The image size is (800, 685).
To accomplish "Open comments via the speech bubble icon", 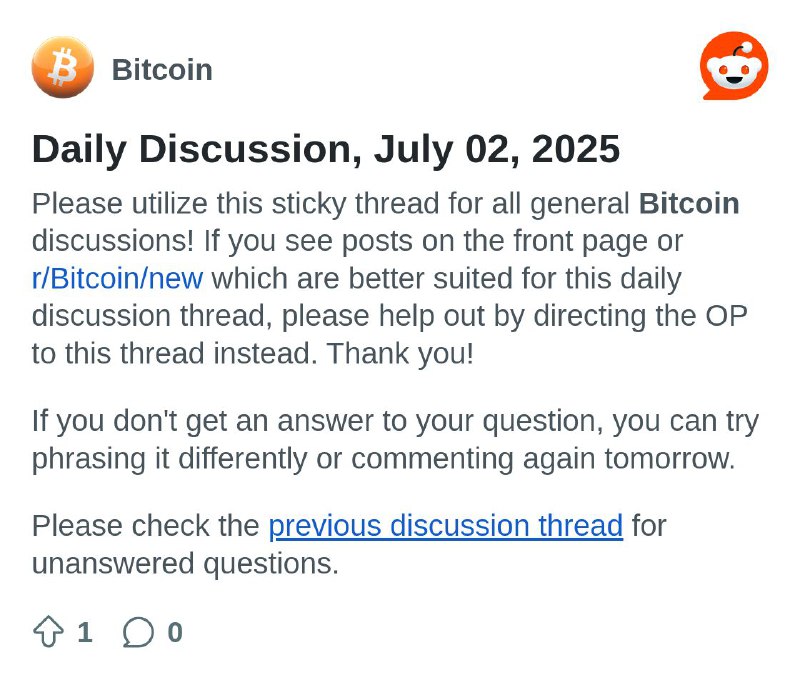I will pyautogui.click(x=138, y=632).
